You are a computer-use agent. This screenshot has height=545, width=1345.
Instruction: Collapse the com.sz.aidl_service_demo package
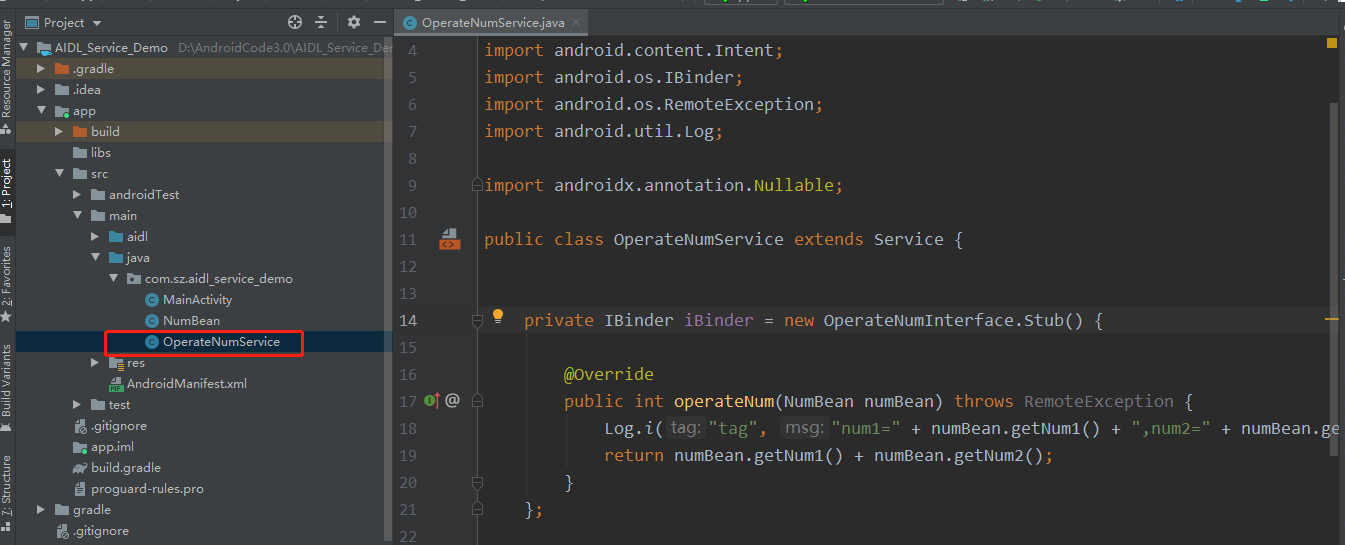pyautogui.click(x=113, y=279)
